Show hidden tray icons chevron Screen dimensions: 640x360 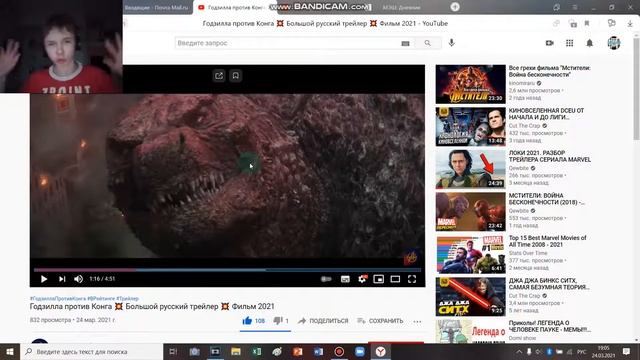pos(519,351)
